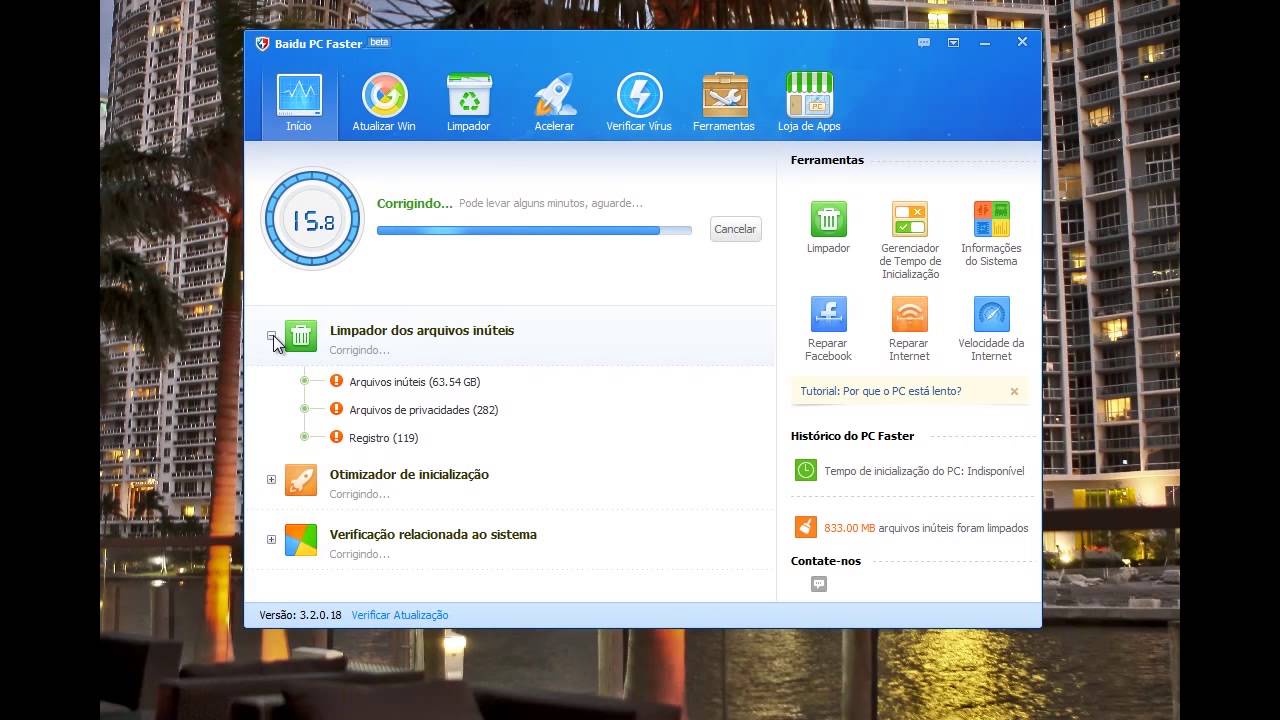This screenshot has height=720, width=1280.
Task: Click the 15.8 score gauge
Action: [x=312, y=219]
